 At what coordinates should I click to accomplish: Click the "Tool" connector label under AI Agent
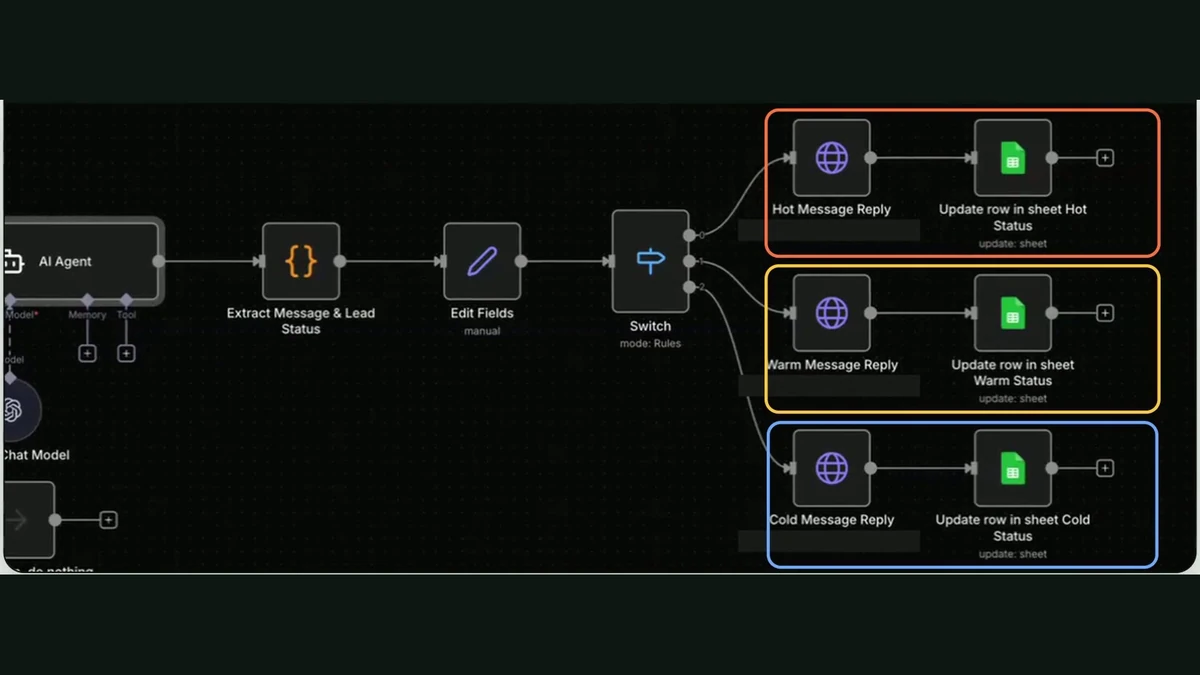pos(126,315)
